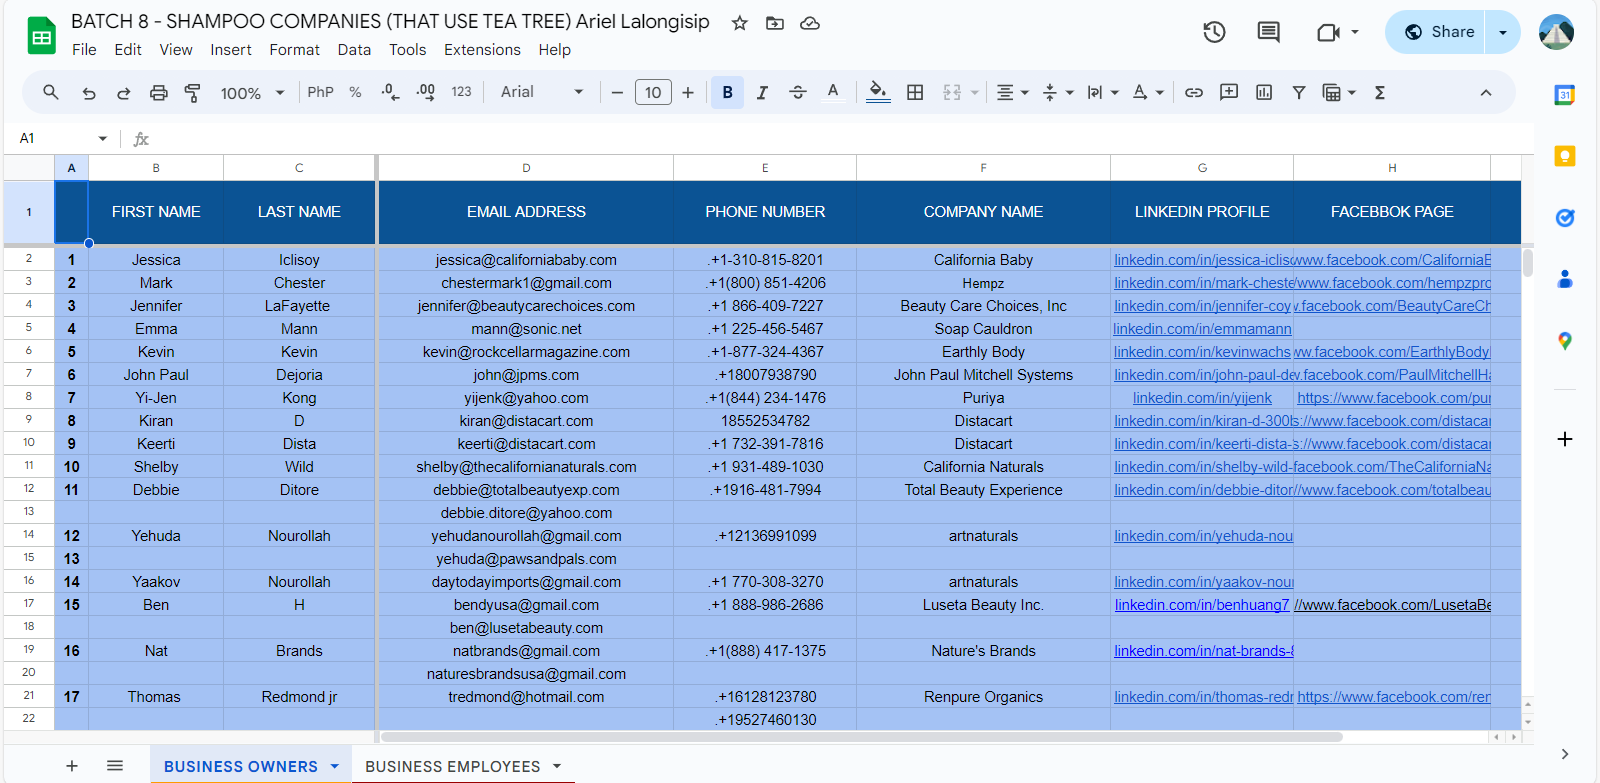Open Google Maps side panel
This screenshot has width=1600, height=783.
(1565, 341)
